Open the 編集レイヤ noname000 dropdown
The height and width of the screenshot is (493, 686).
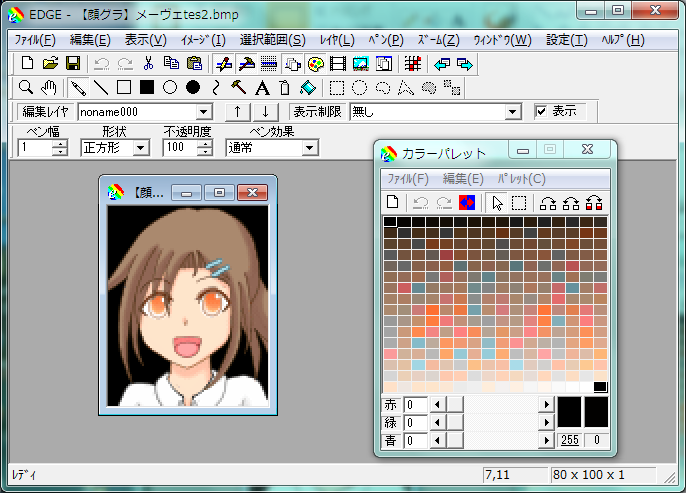203,112
